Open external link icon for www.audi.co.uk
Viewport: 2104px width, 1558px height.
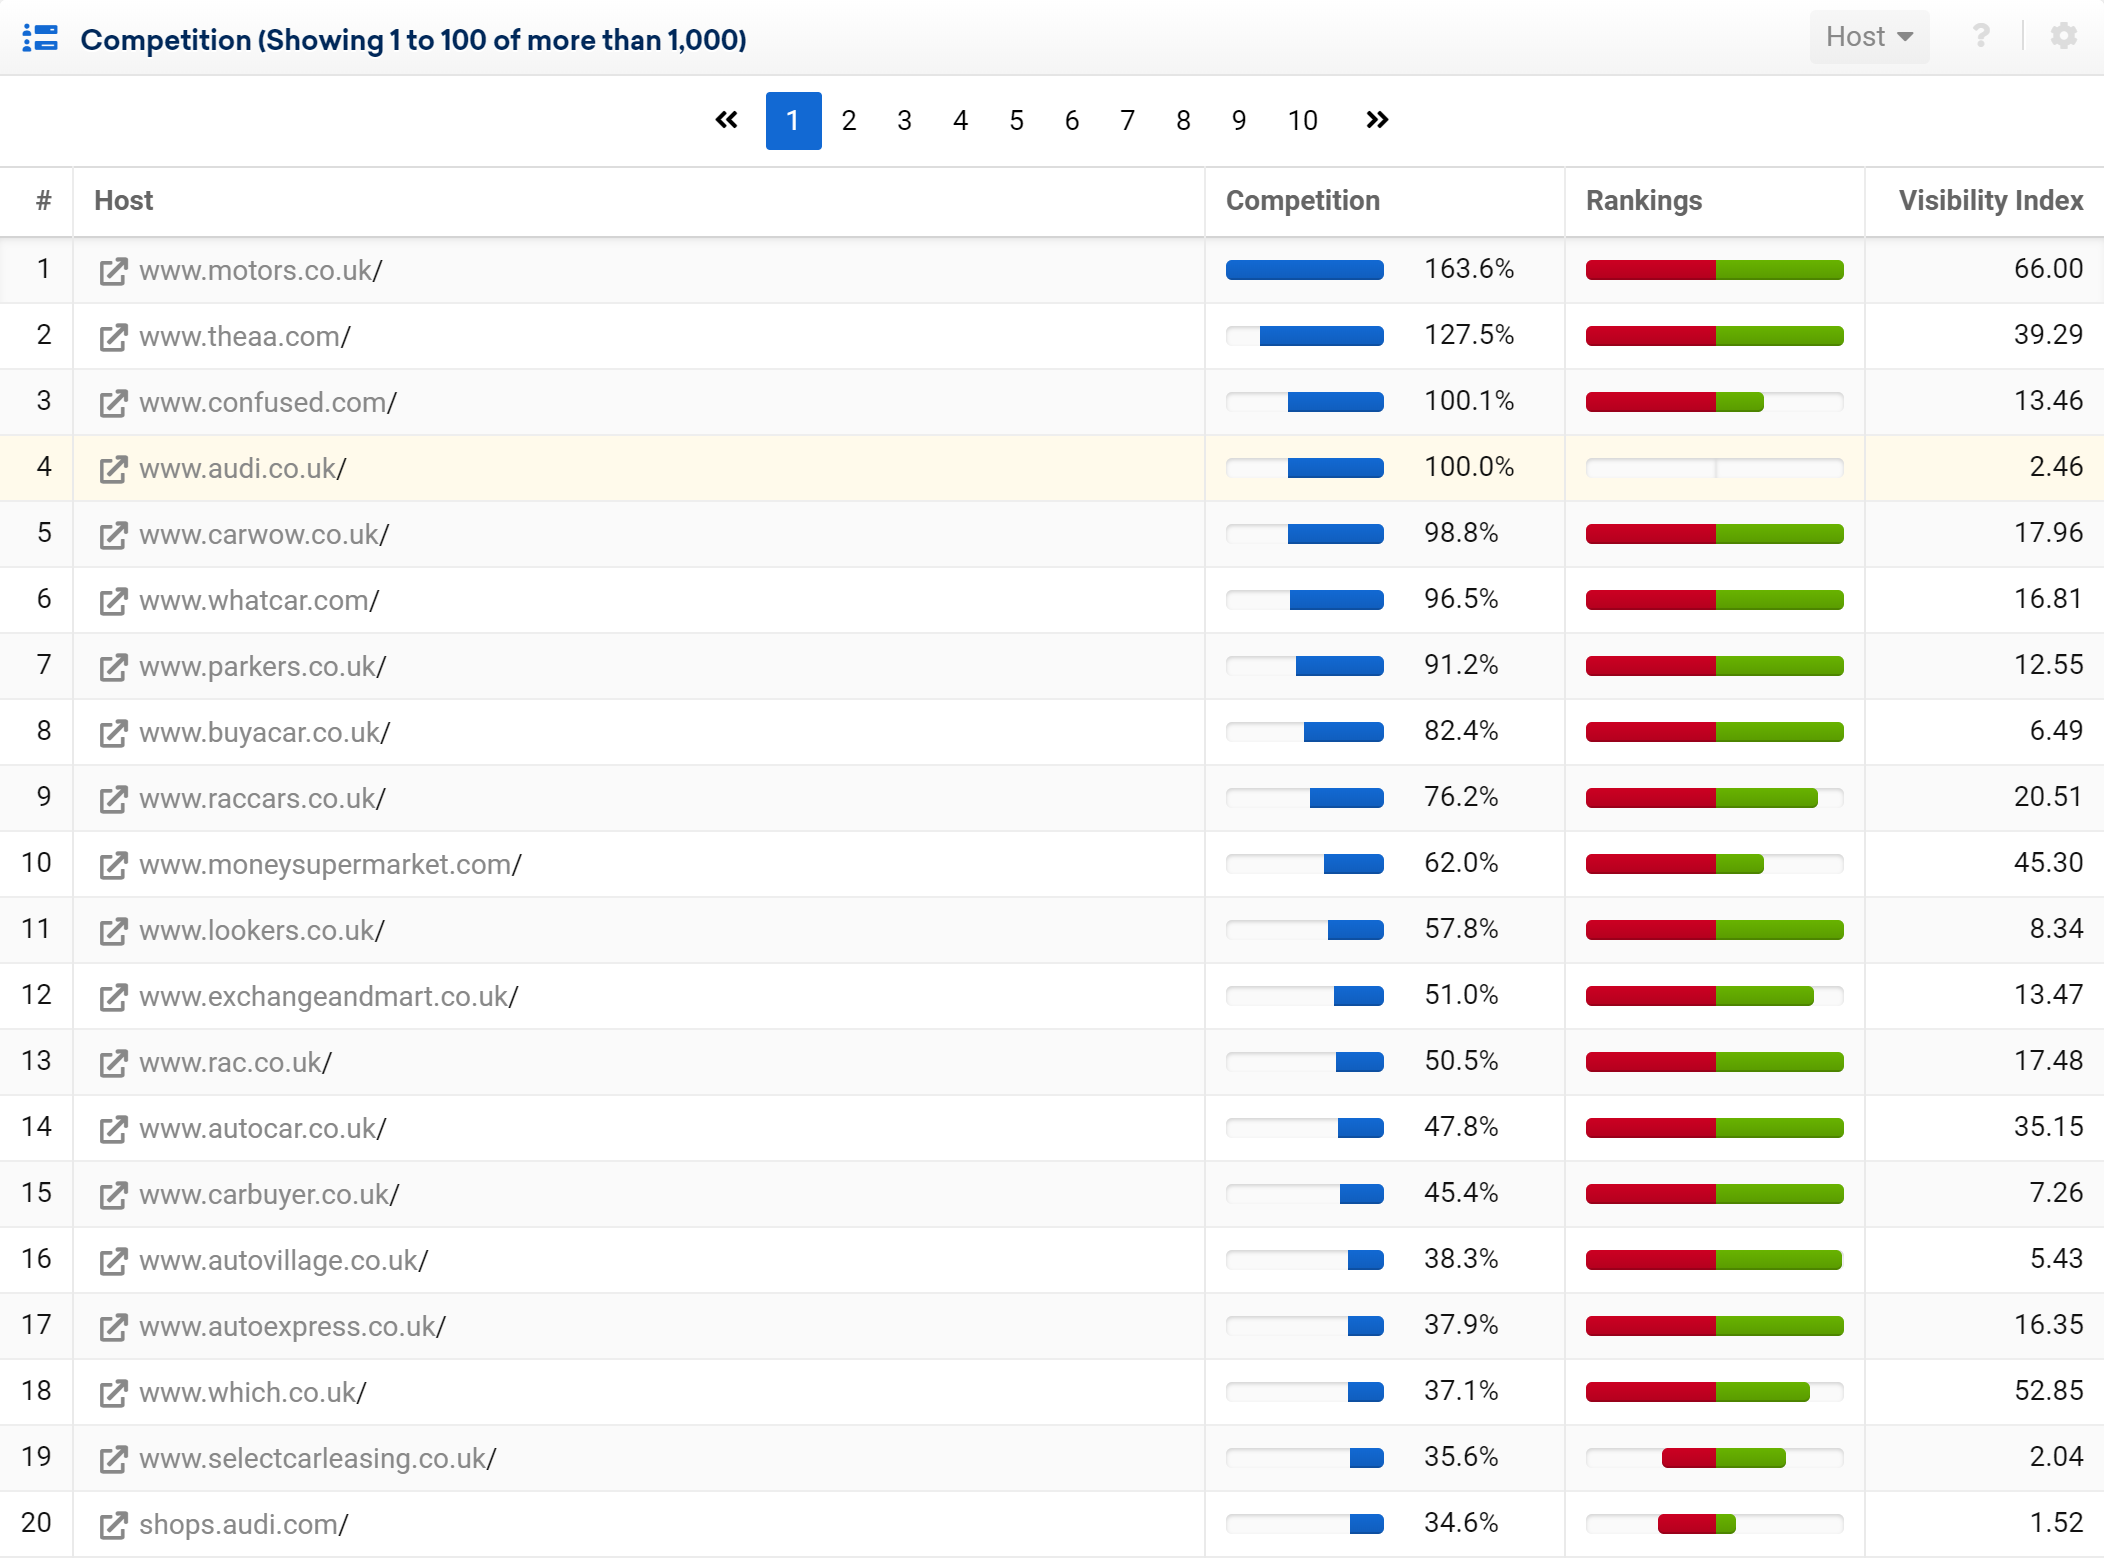(x=114, y=469)
